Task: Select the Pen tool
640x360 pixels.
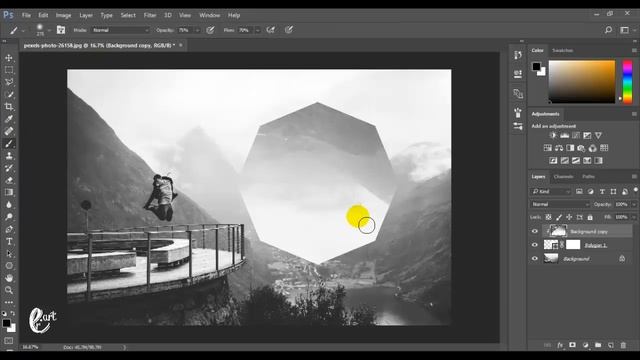Action: point(9,229)
